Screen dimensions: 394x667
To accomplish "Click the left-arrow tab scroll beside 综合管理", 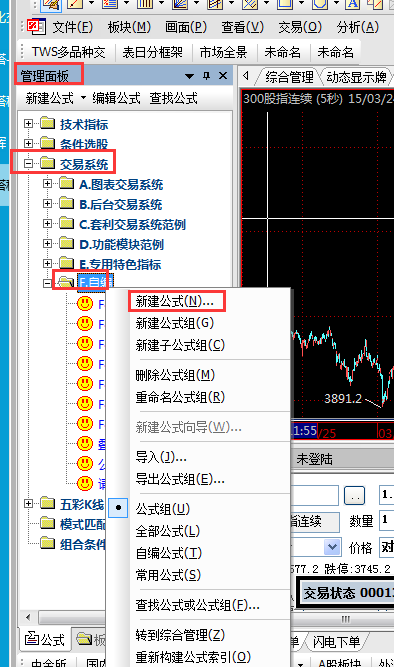I will click(x=246, y=76).
